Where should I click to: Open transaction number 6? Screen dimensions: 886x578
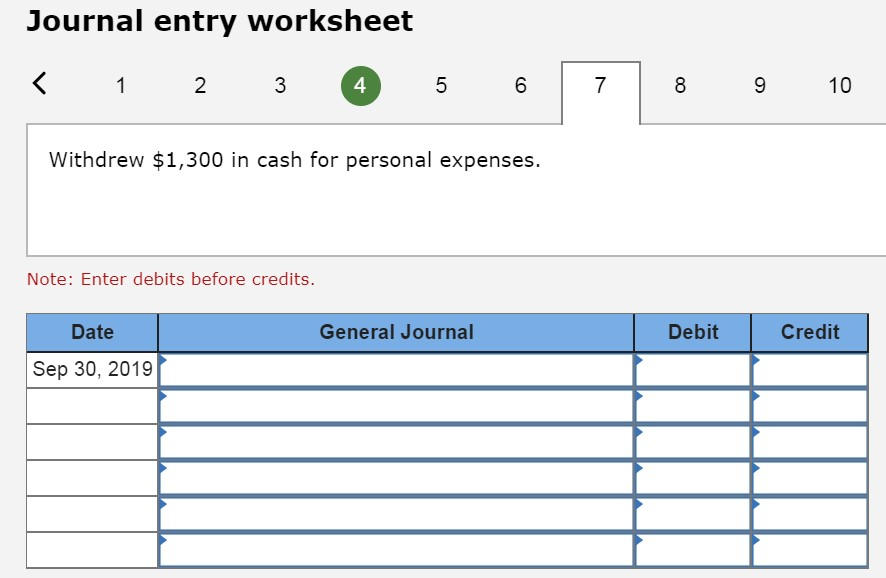tap(520, 85)
